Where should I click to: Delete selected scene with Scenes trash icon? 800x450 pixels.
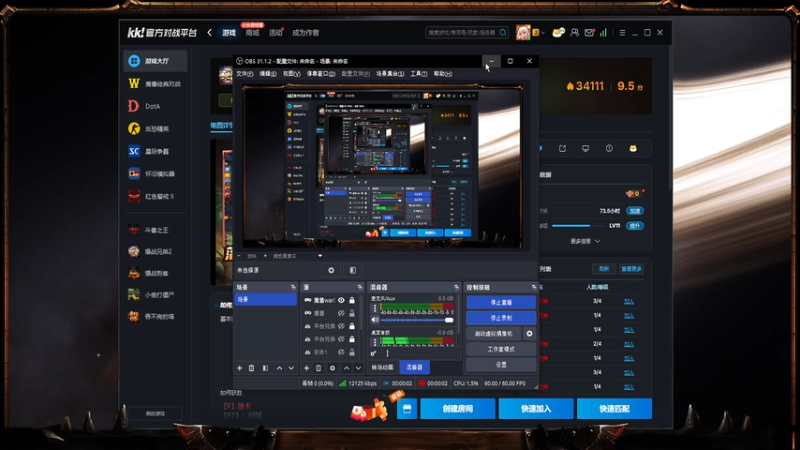[252, 368]
